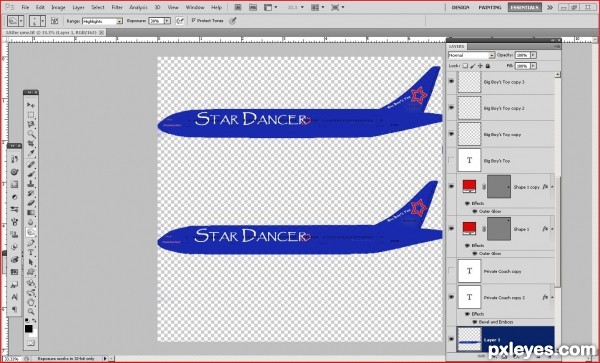Launch Bridge from application bar
The width and height of the screenshot is (600, 363).
[238, 7]
